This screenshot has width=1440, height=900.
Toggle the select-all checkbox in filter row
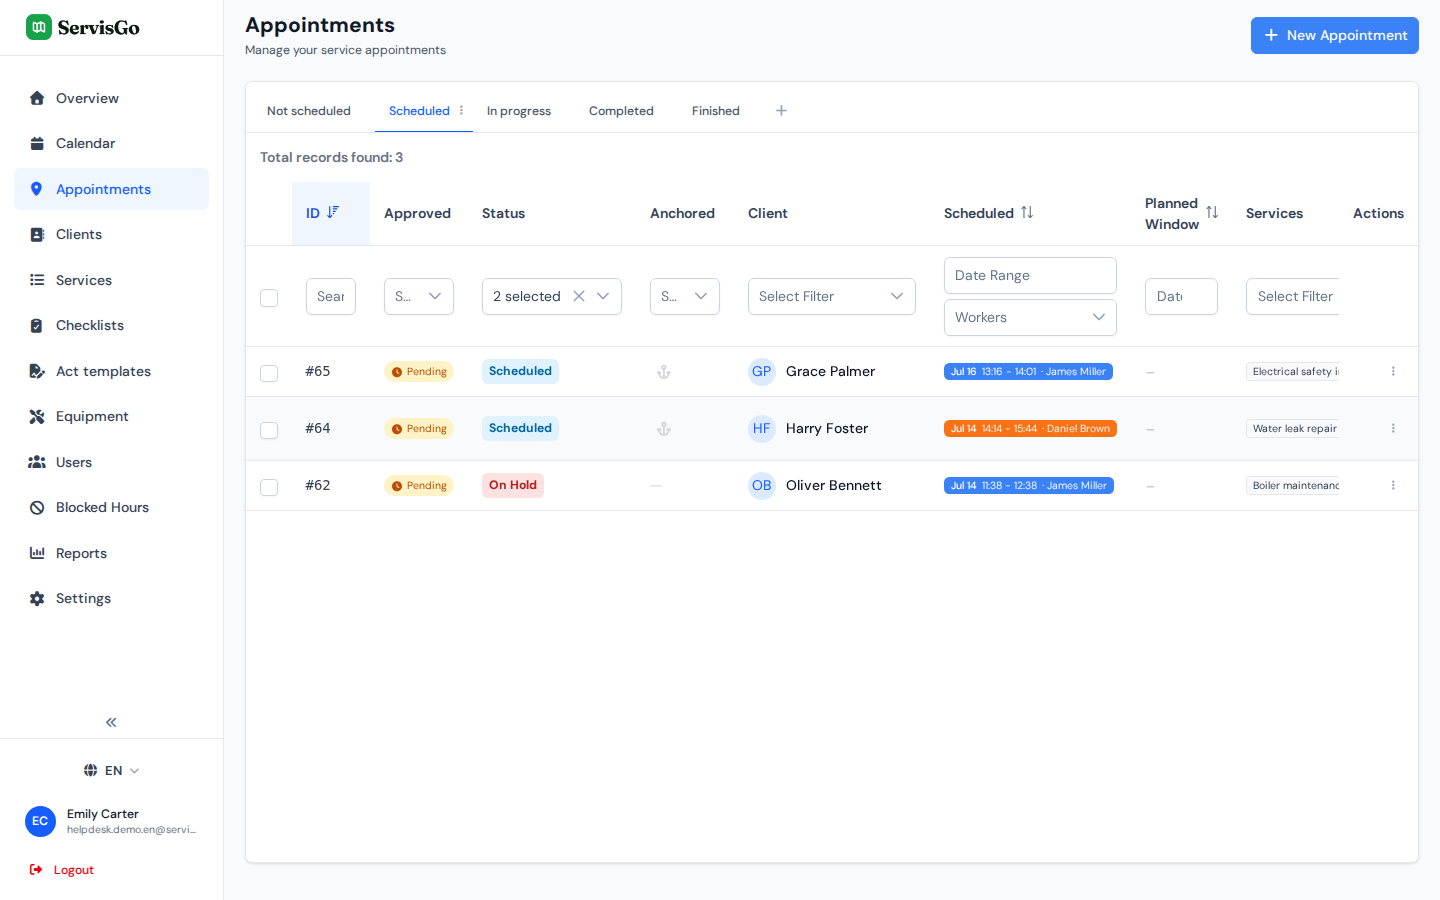(x=269, y=298)
